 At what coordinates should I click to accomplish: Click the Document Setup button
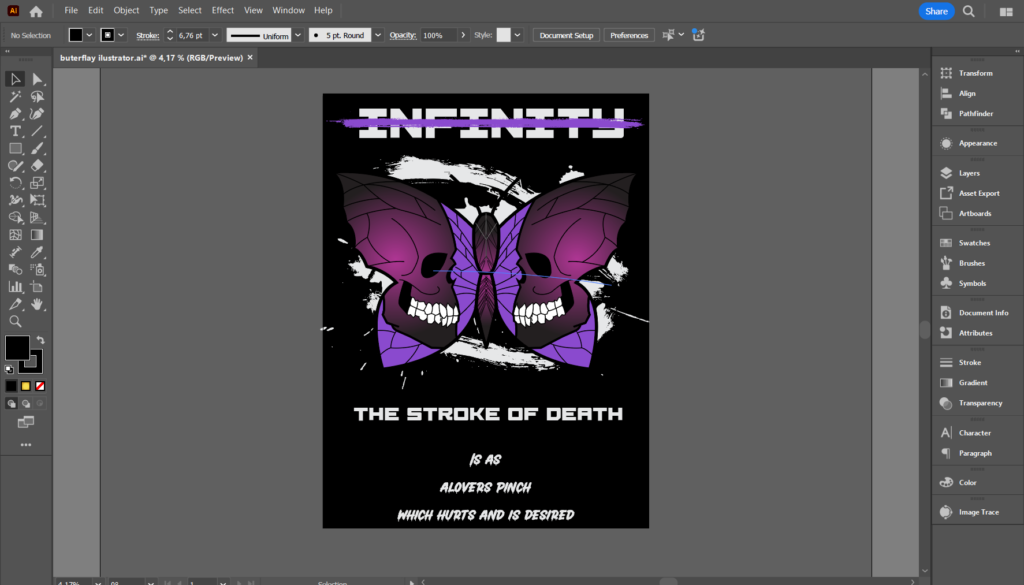tap(566, 35)
